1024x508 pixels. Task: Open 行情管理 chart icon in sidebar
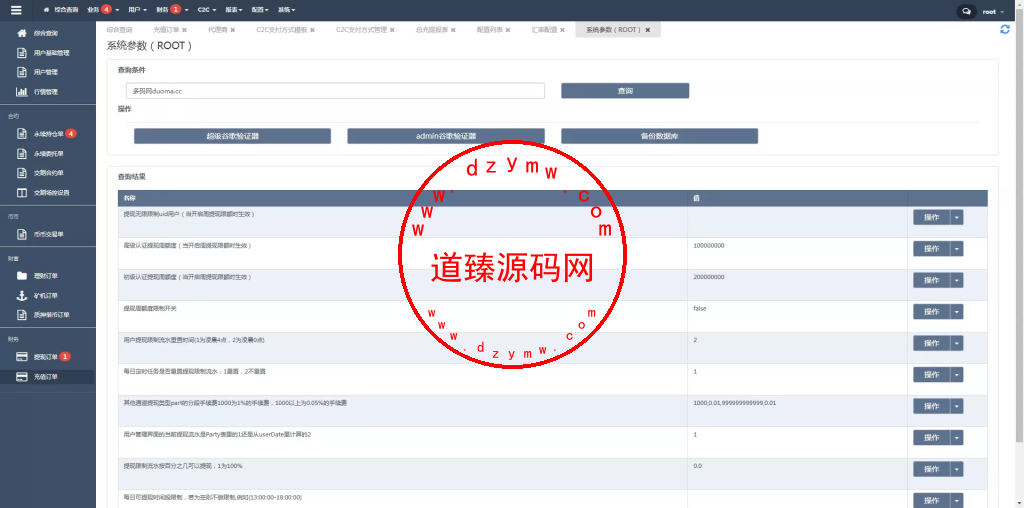tap(22, 91)
